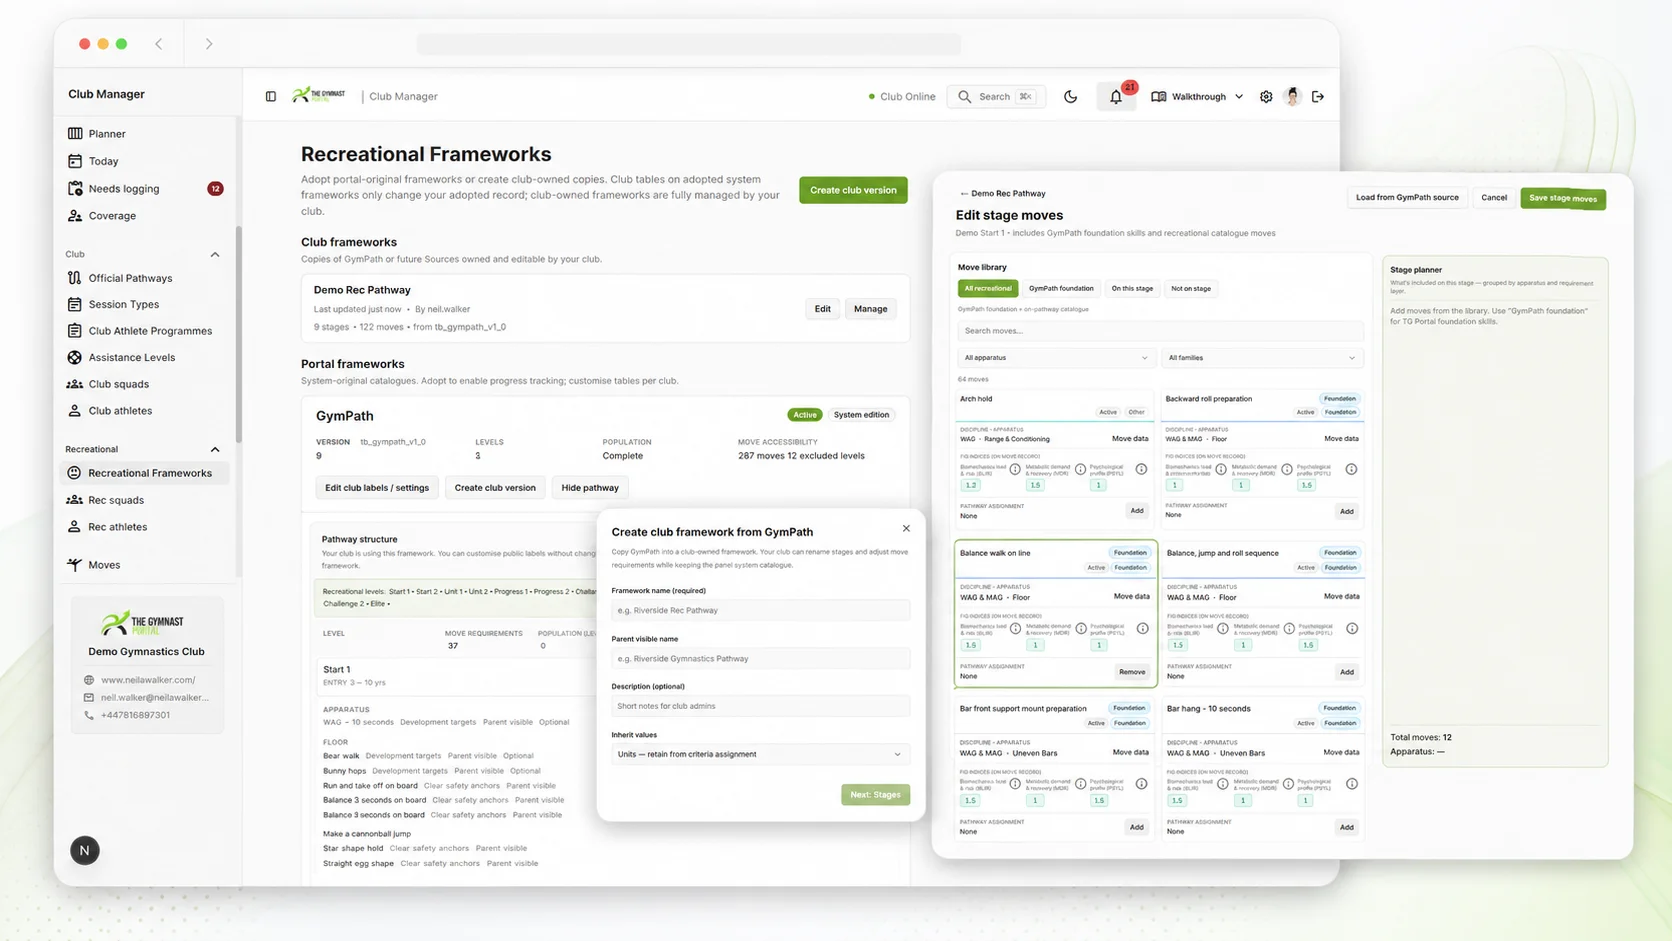Open the Inherit values dropdown
This screenshot has width=1672, height=941.
760,754
